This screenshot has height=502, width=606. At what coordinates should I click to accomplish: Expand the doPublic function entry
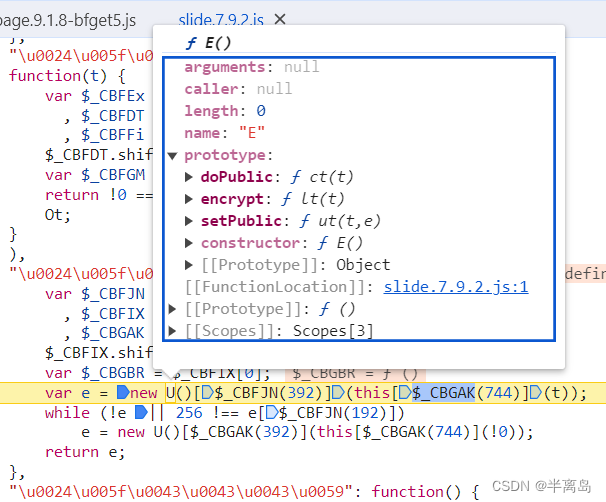(x=189, y=177)
